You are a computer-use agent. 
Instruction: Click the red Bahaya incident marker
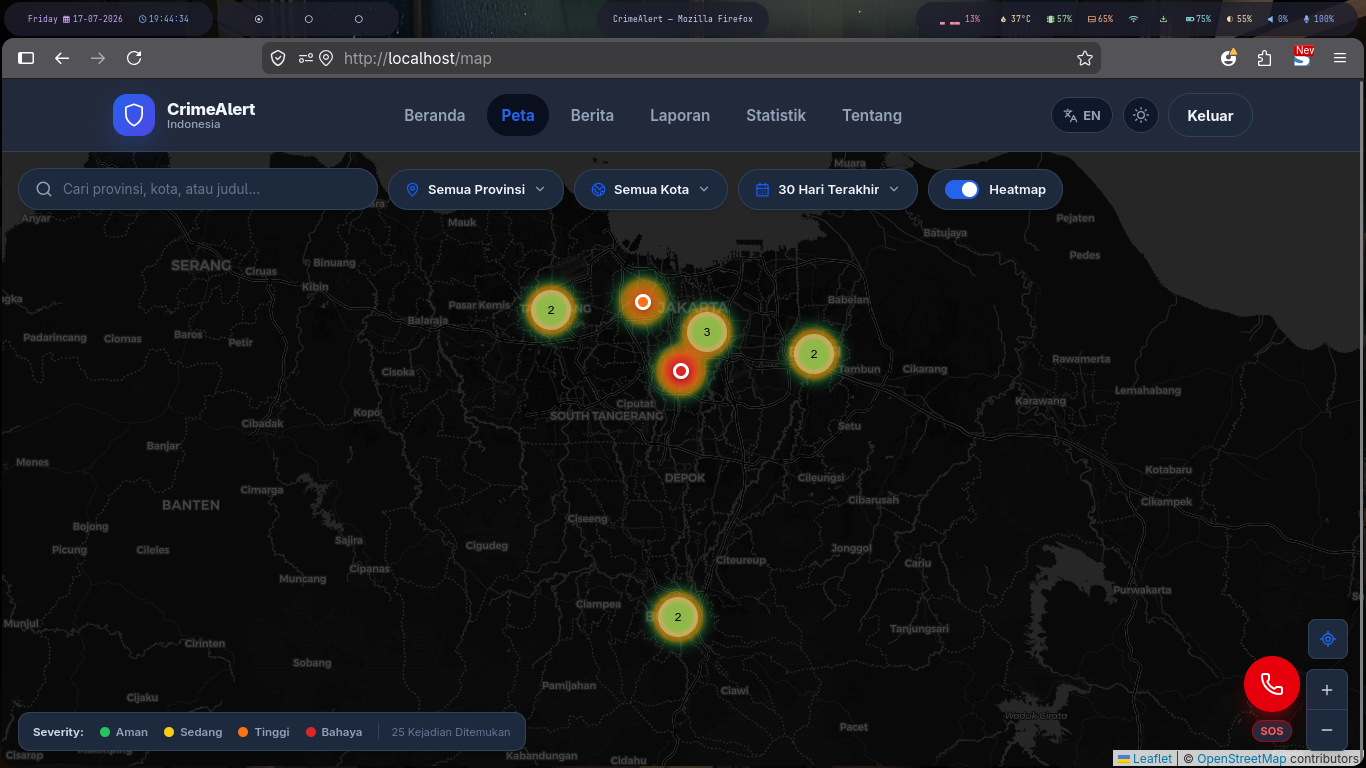pos(681,371)
